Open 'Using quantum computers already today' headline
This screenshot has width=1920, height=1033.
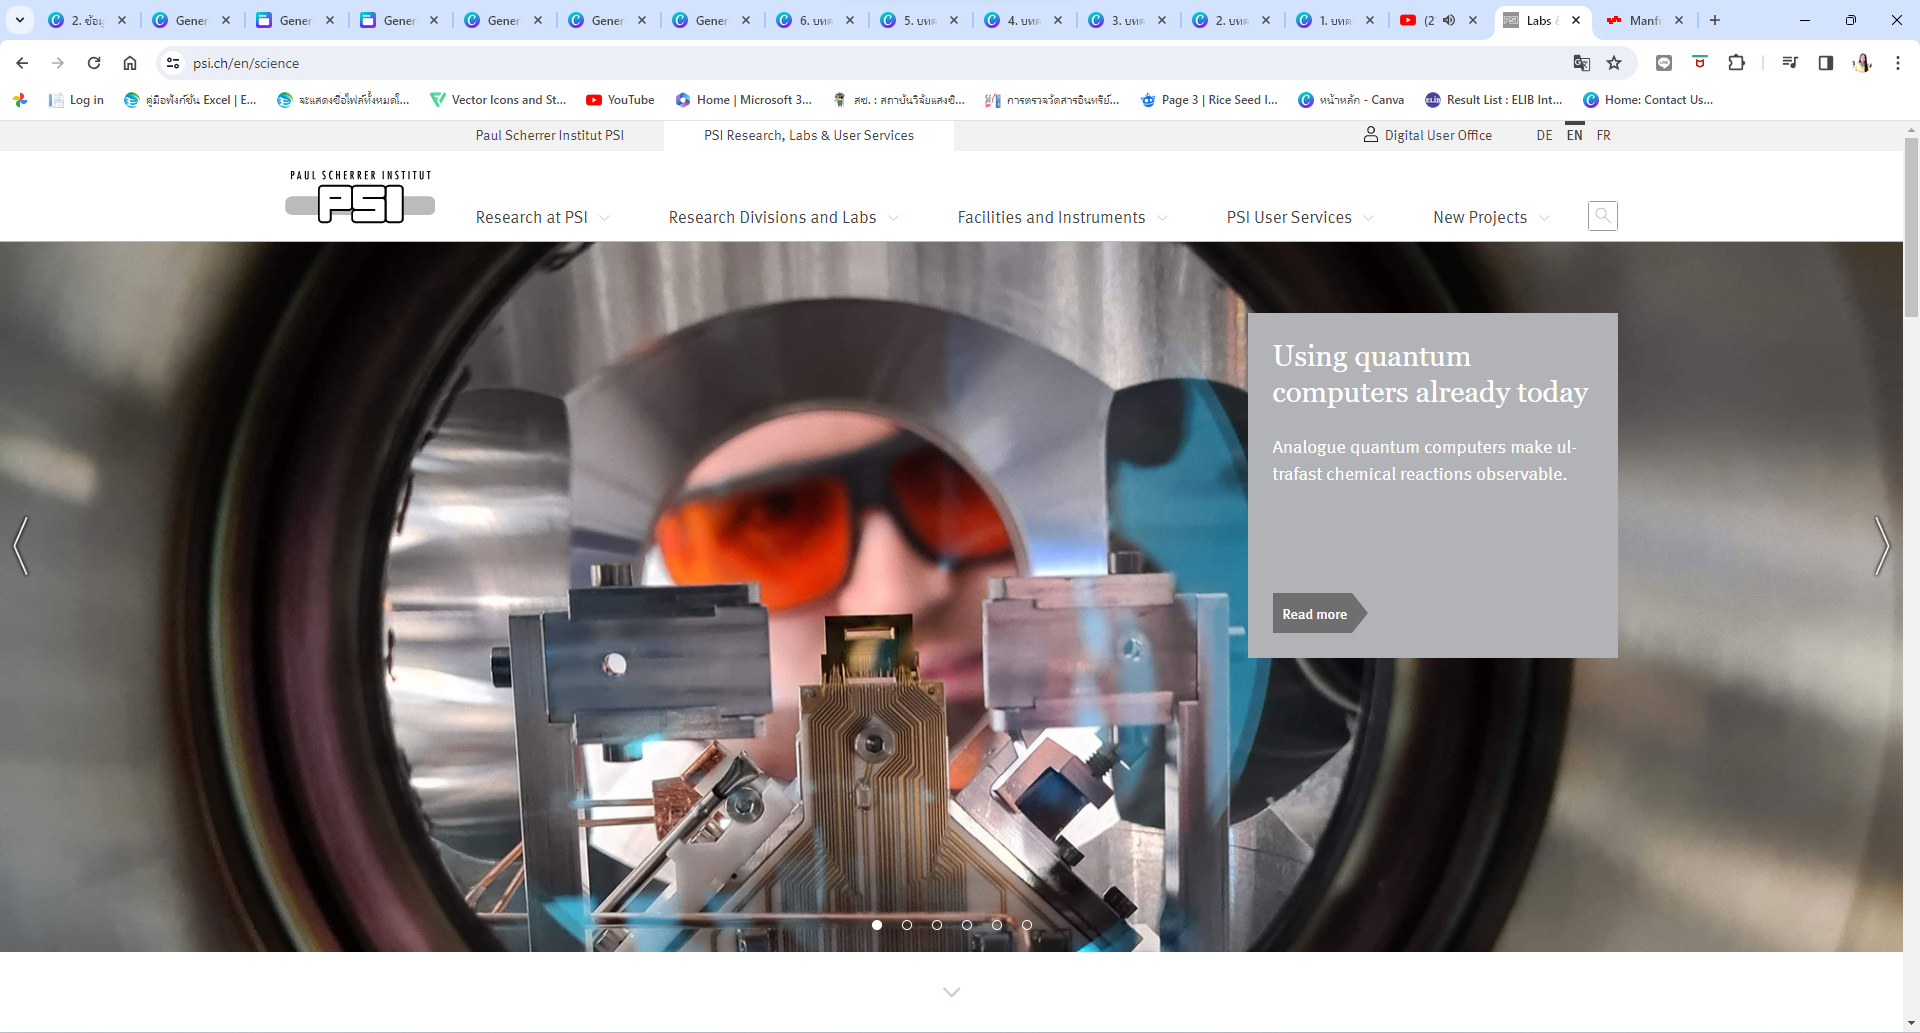[x=1430, y=374]
